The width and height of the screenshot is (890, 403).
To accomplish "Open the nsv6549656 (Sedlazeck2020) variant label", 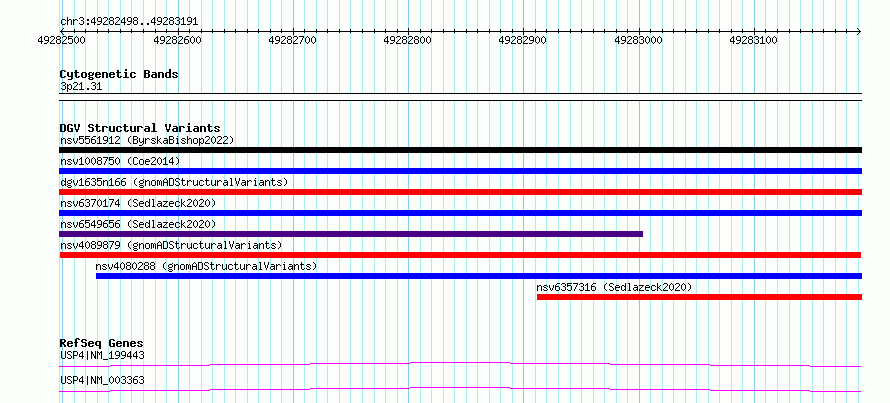I will tap(137, 224).
